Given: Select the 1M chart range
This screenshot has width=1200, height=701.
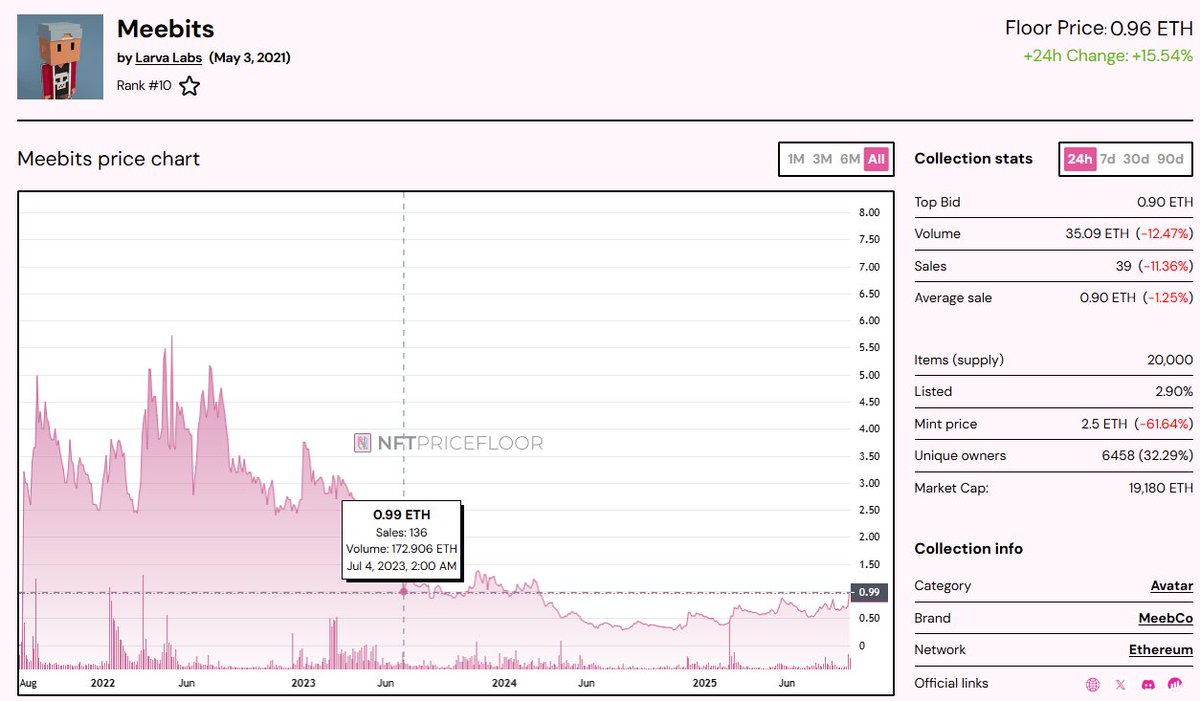Looking at the screenshot, I should tap(796, 159).
